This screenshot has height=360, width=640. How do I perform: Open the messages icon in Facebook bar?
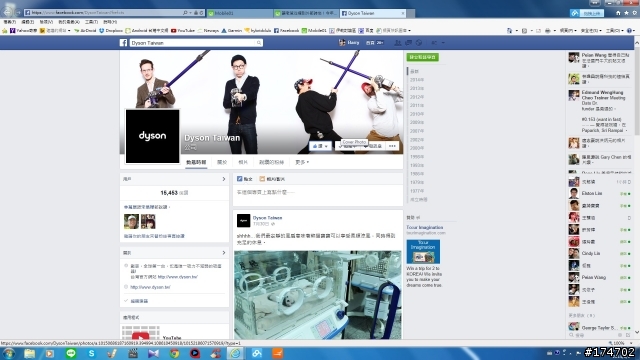(408, 42)
